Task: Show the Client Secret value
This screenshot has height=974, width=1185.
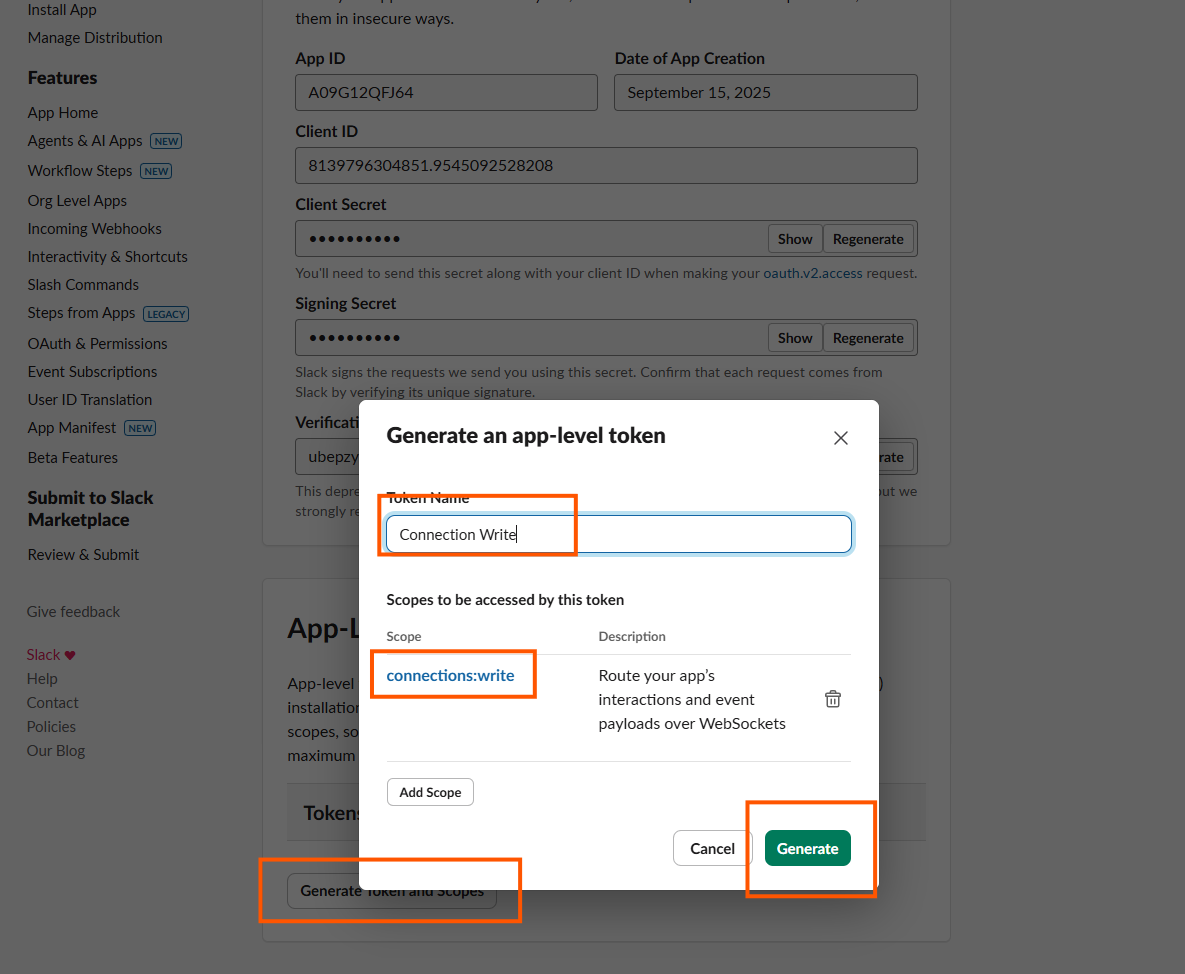Action: click(795, 239)
